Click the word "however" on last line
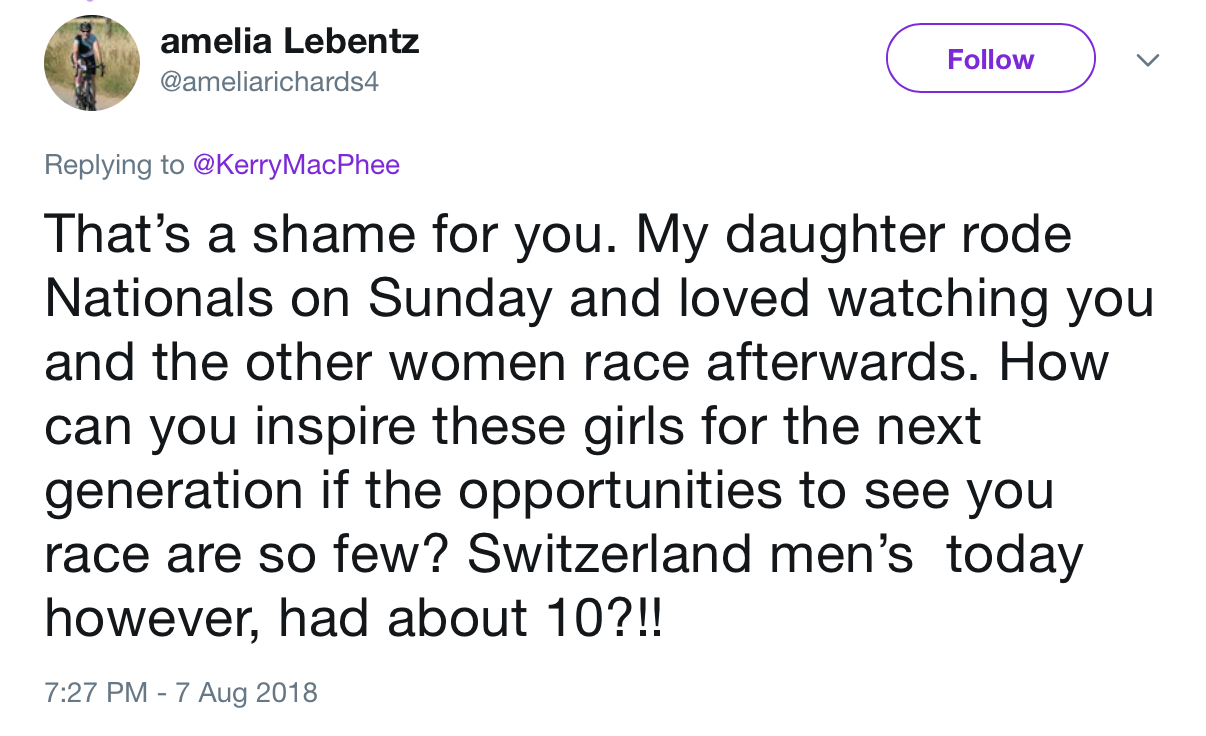This screenshot has width=1206, height=736. click(x=151, y=619)
